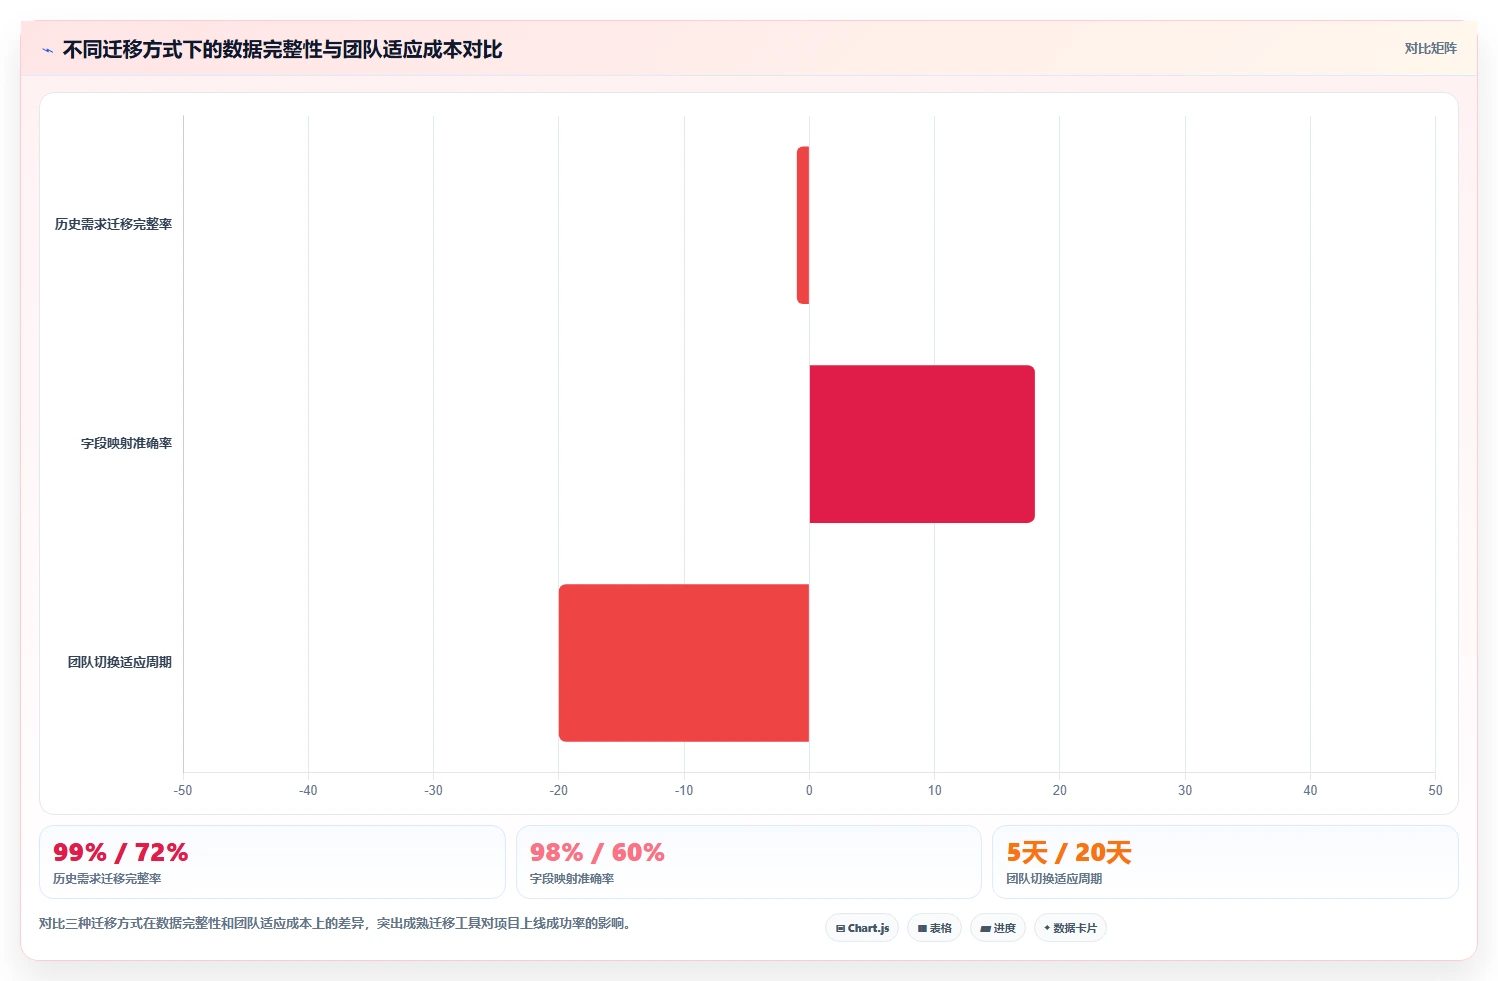Click the 历史需求迁移完整率 bar in the chart
This screenshot has height=981, width=1498.
[x=803, y=225]
